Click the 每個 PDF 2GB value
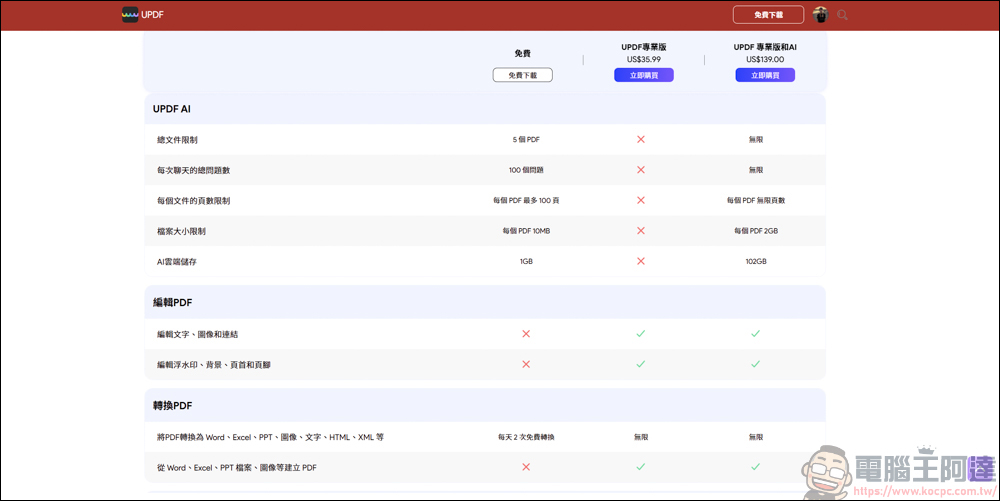This screenshot has width=1000, height=501. pos(756,231)
